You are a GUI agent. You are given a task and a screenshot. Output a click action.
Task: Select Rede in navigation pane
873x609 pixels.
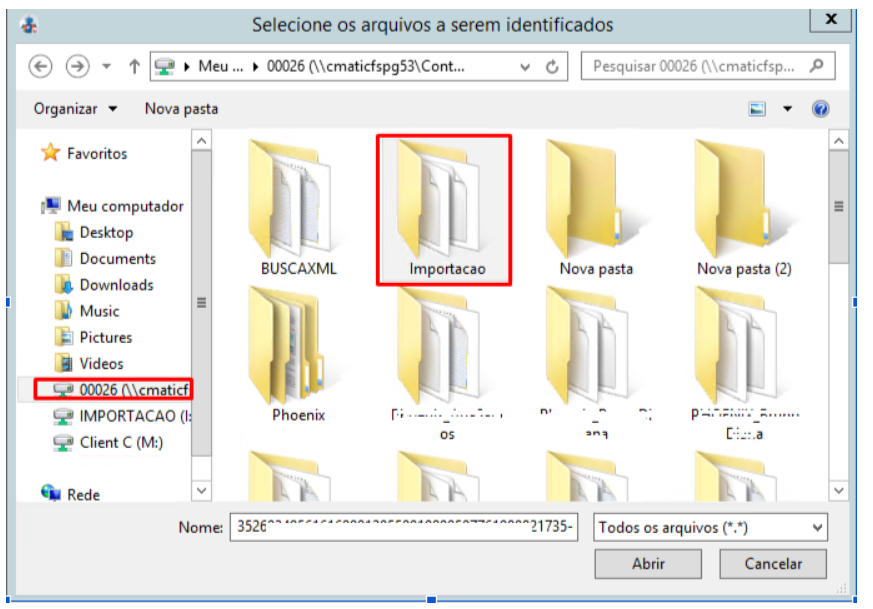(x=71, y=494)
